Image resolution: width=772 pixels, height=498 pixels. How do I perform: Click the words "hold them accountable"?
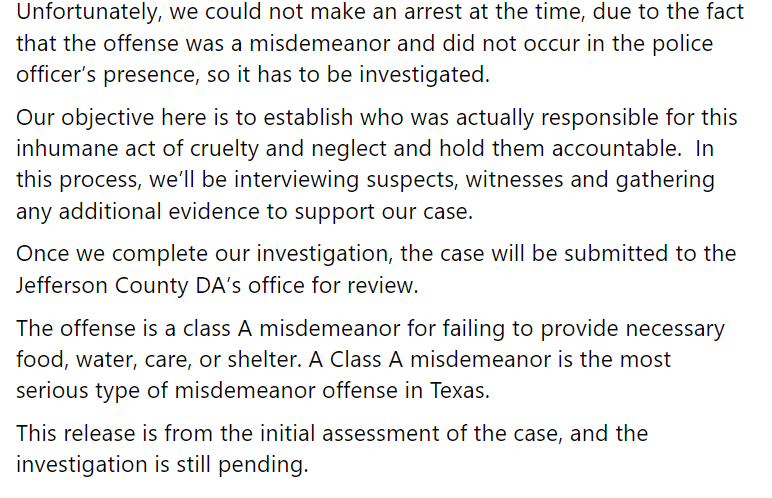point(560,149)
